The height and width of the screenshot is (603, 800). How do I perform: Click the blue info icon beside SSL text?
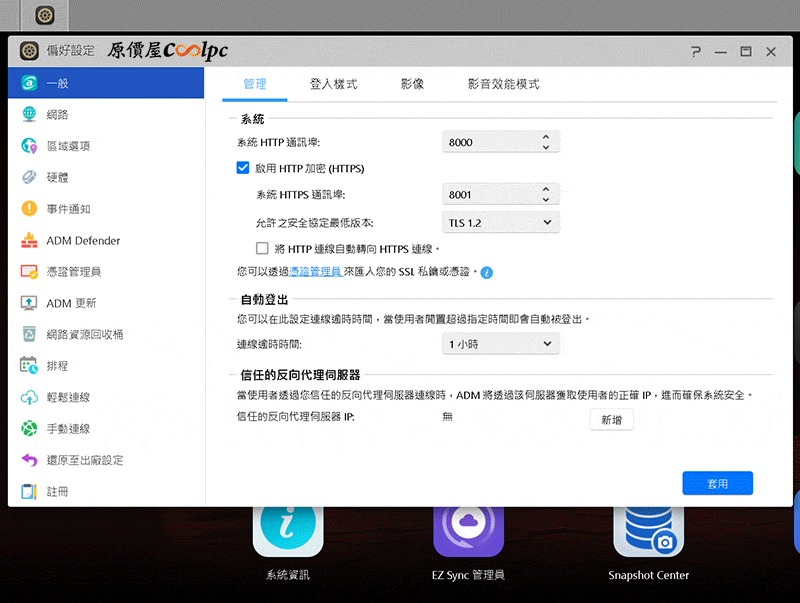487,272
